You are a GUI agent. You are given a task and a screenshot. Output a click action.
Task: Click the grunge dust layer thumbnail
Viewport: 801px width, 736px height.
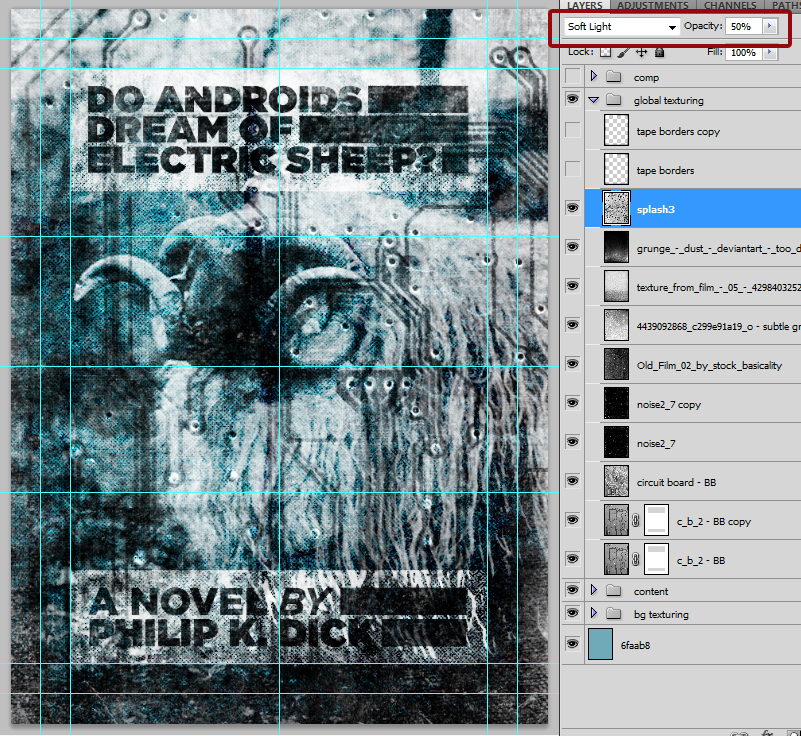click(x=617, y=247)
